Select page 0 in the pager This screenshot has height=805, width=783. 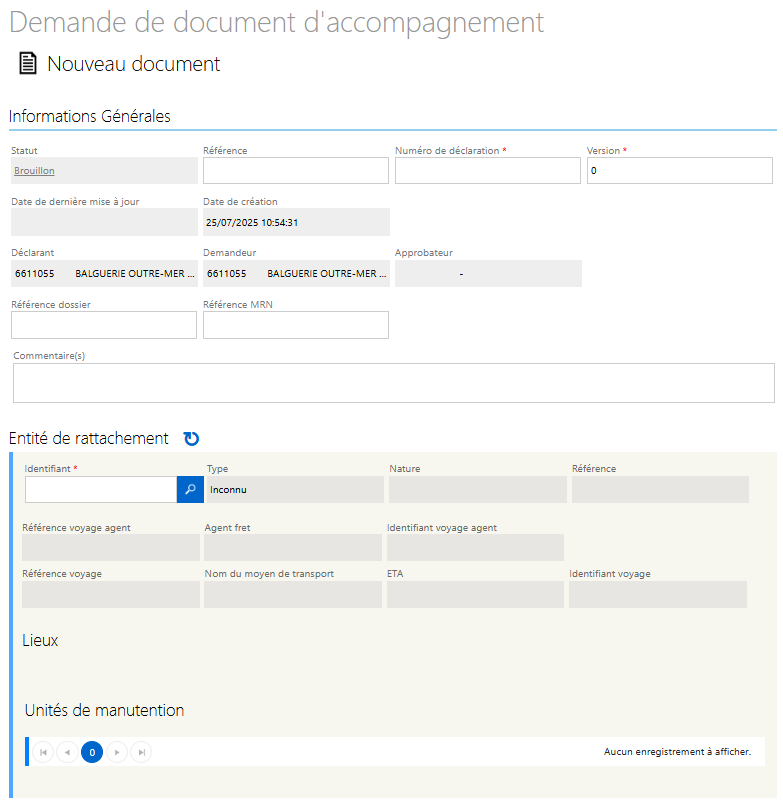[92, 752]
